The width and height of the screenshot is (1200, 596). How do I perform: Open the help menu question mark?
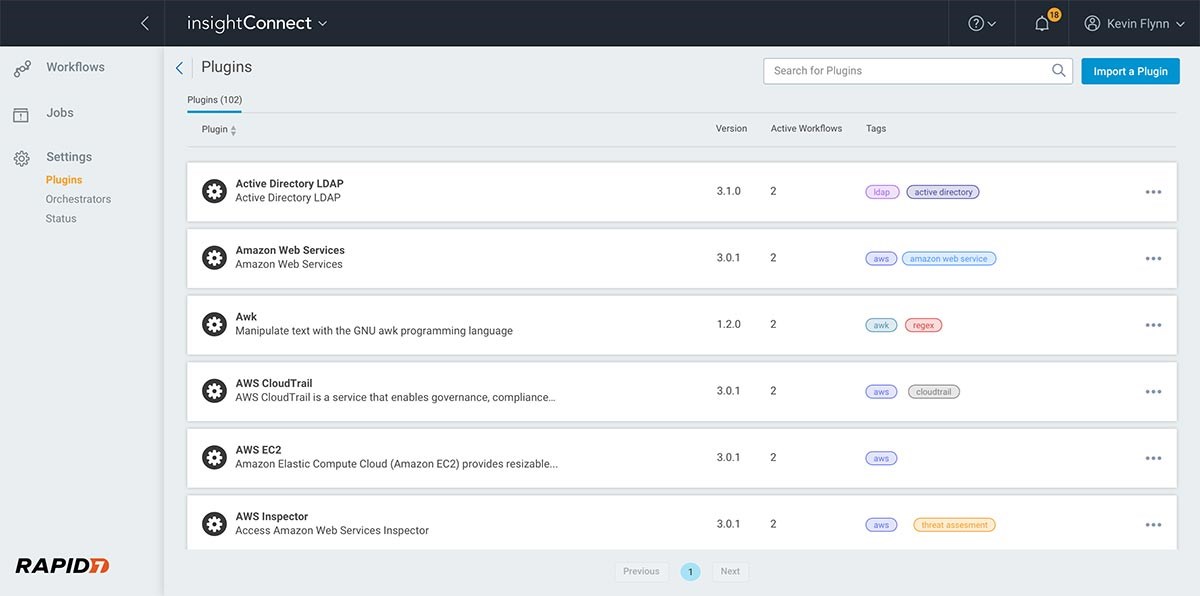pos(982,23)
